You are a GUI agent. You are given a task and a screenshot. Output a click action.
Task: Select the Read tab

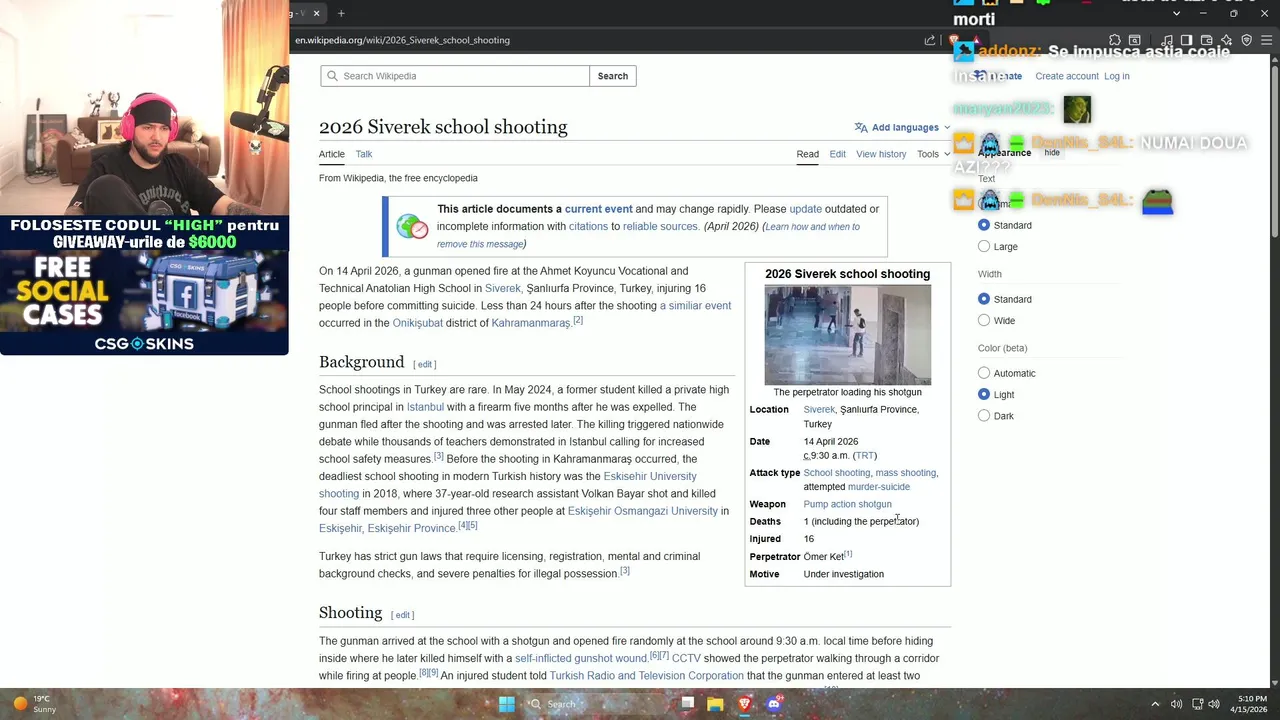tap(807, 154)
